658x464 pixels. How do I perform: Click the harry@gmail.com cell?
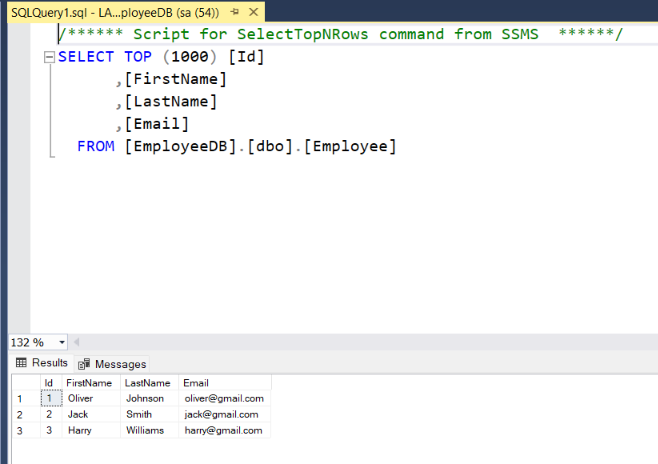(x=225, y=430)
